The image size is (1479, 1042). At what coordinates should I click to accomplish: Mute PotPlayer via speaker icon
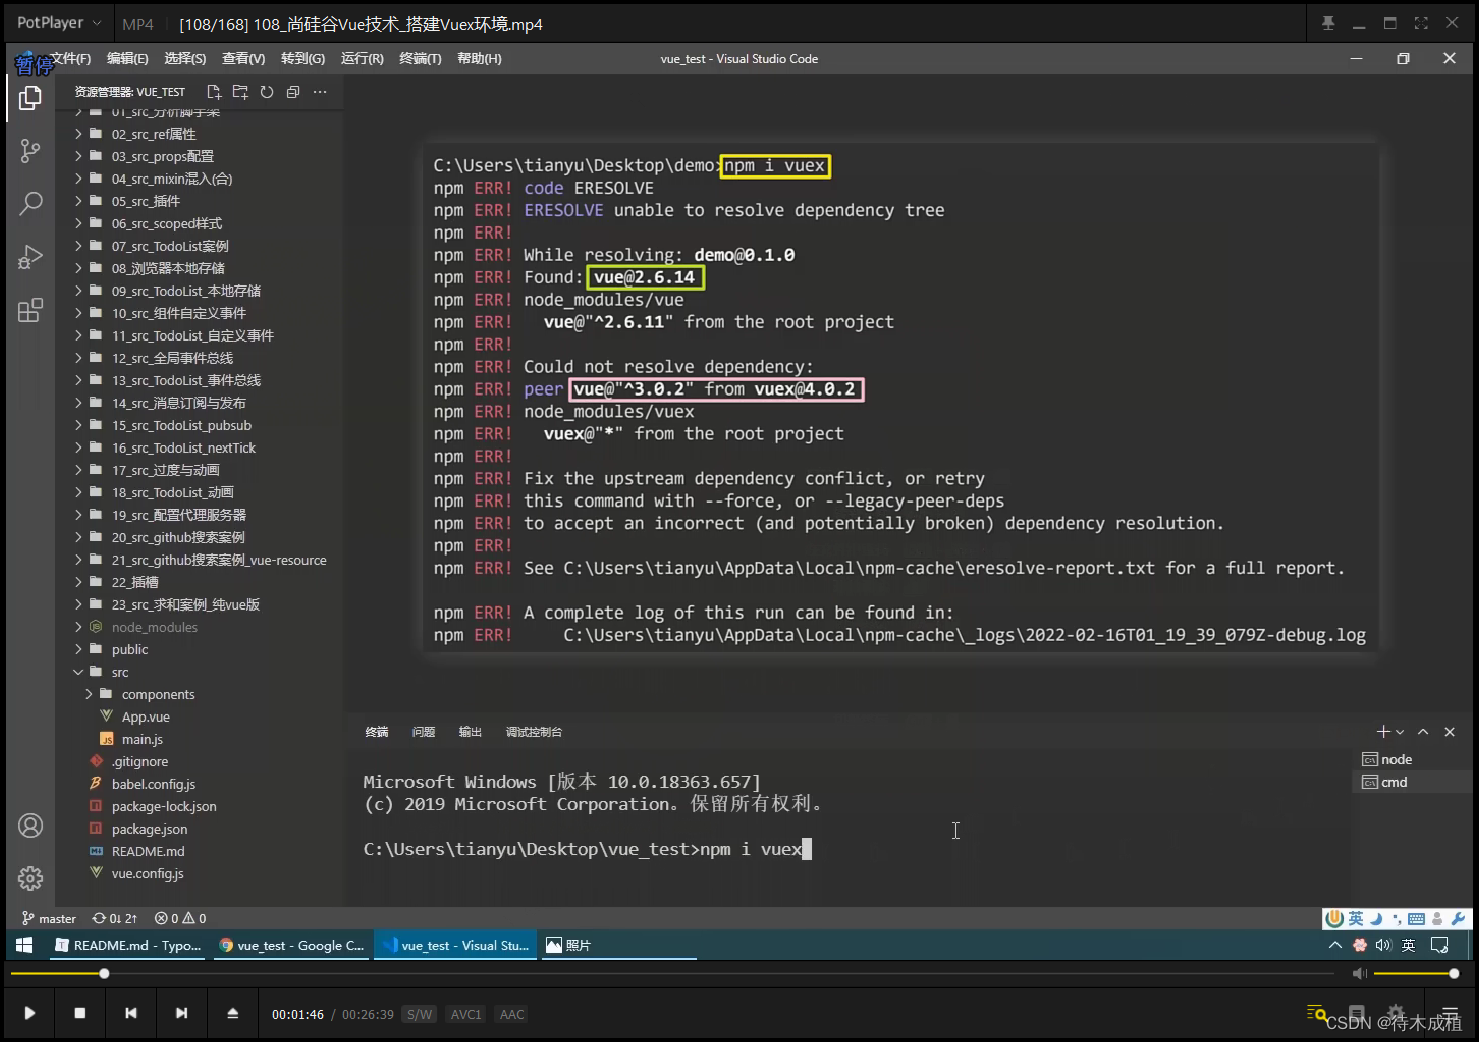(1359, 973)
